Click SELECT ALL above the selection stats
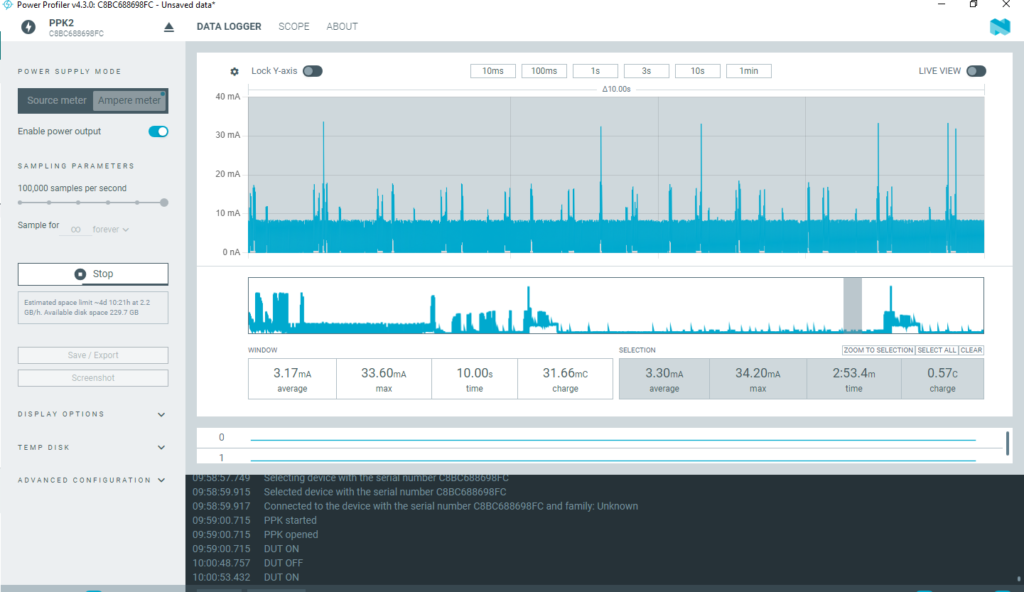This screenshot has width=1024, height=592. coord(935,349)
